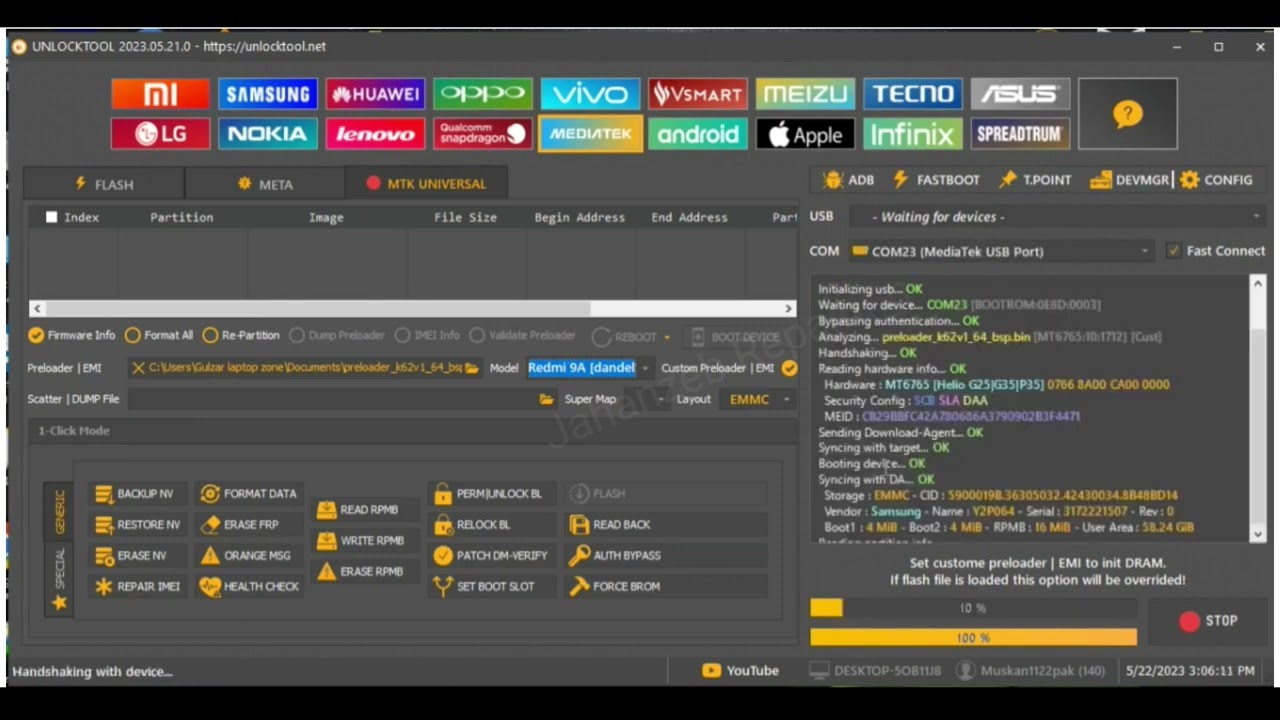
Task: Open DEVMGR device manager
Action: 1129,180
